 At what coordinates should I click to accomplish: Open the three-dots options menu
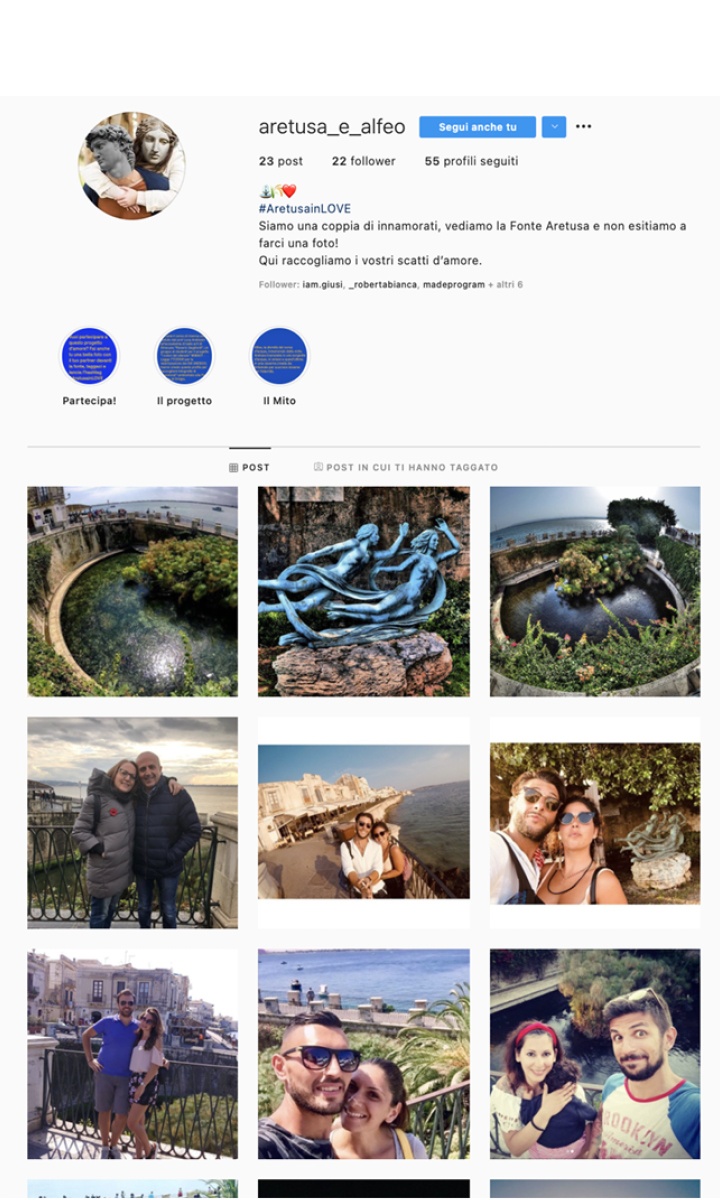(x=584, y=127)
